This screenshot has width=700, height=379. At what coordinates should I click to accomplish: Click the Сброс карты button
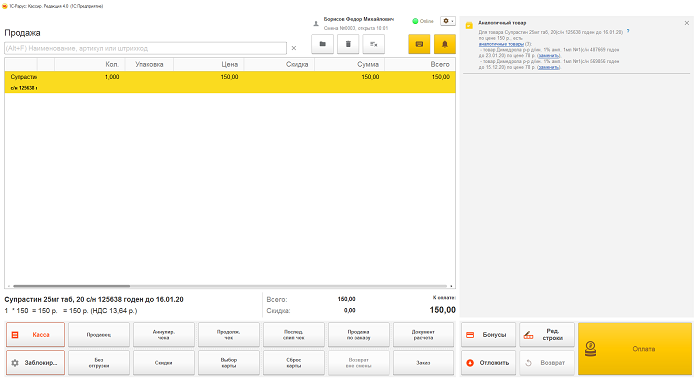coord(294,362)
